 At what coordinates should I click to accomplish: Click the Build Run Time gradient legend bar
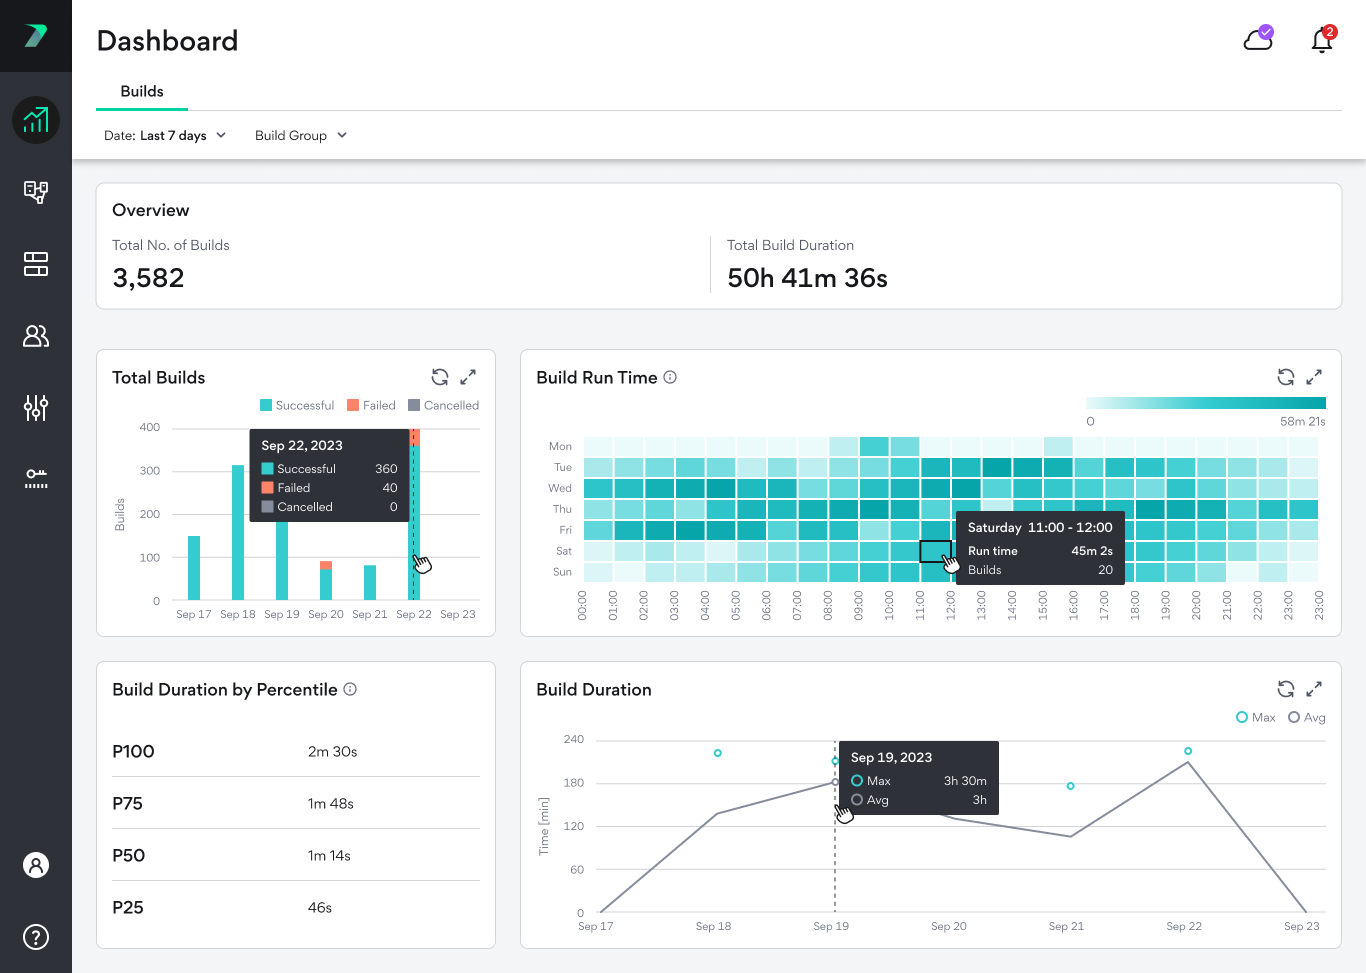click(x=1205, y=403)
